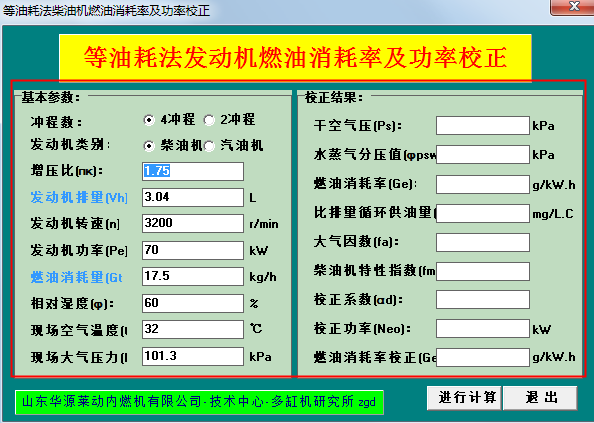Click the 发动机功率 field showing 70
The width and height of the screenshot is (594, 423).
[193, 250]
